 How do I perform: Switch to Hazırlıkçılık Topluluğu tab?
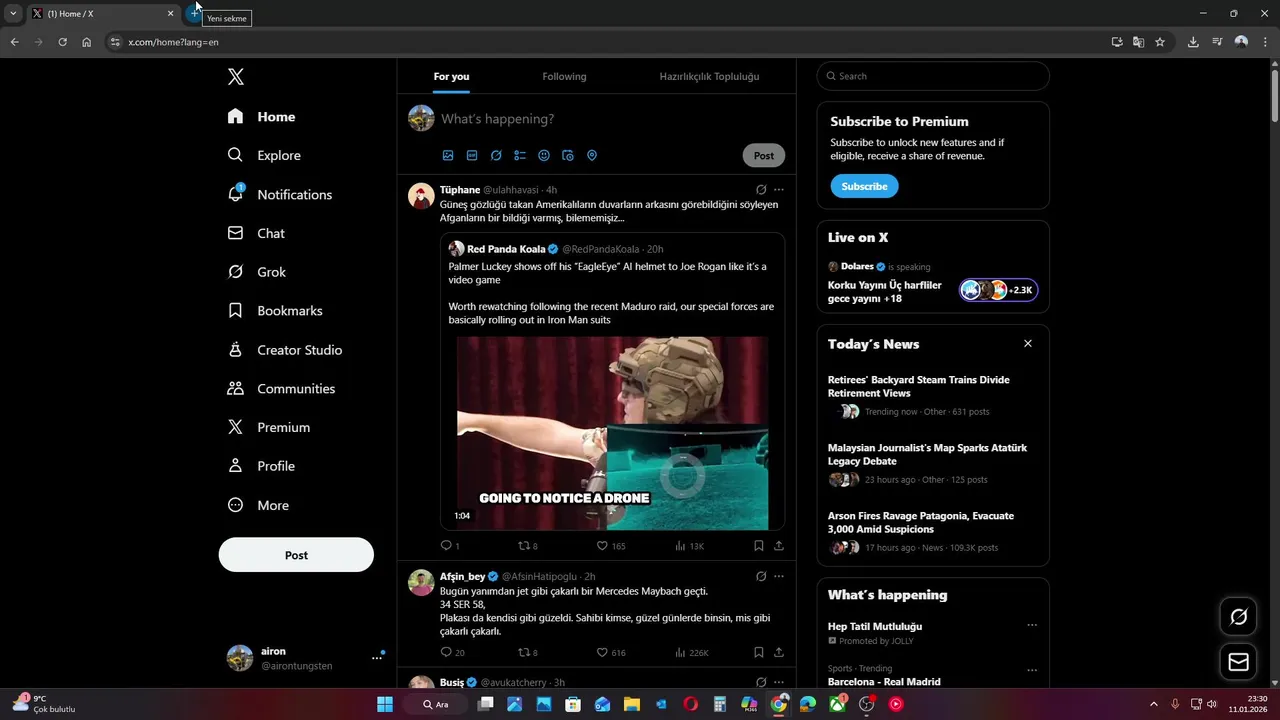coord(709,77)
